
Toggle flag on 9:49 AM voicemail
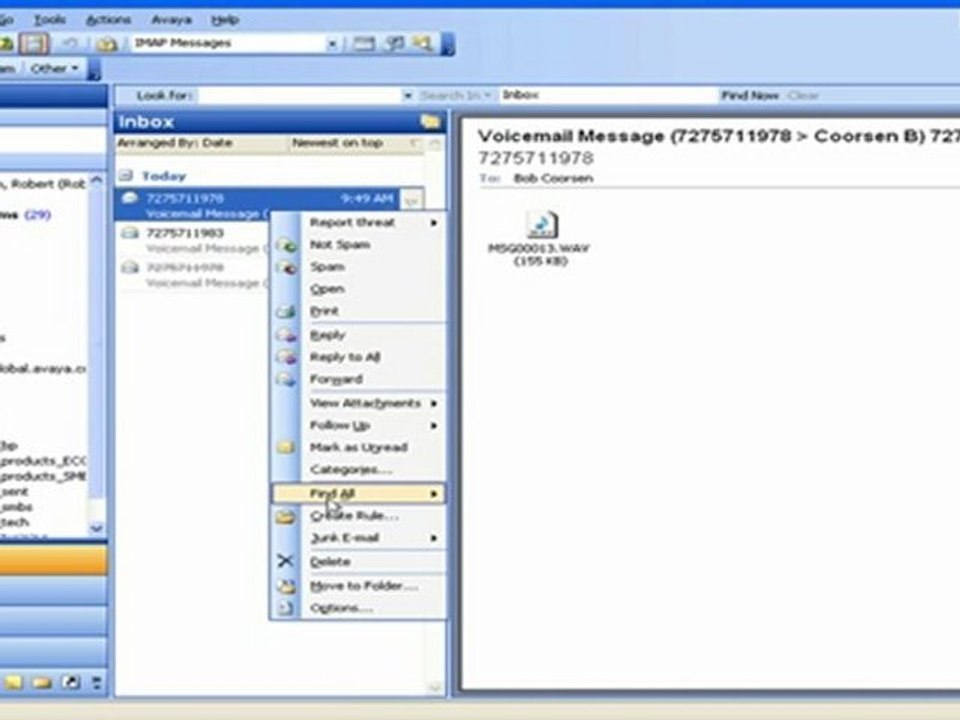pos(412,199)
